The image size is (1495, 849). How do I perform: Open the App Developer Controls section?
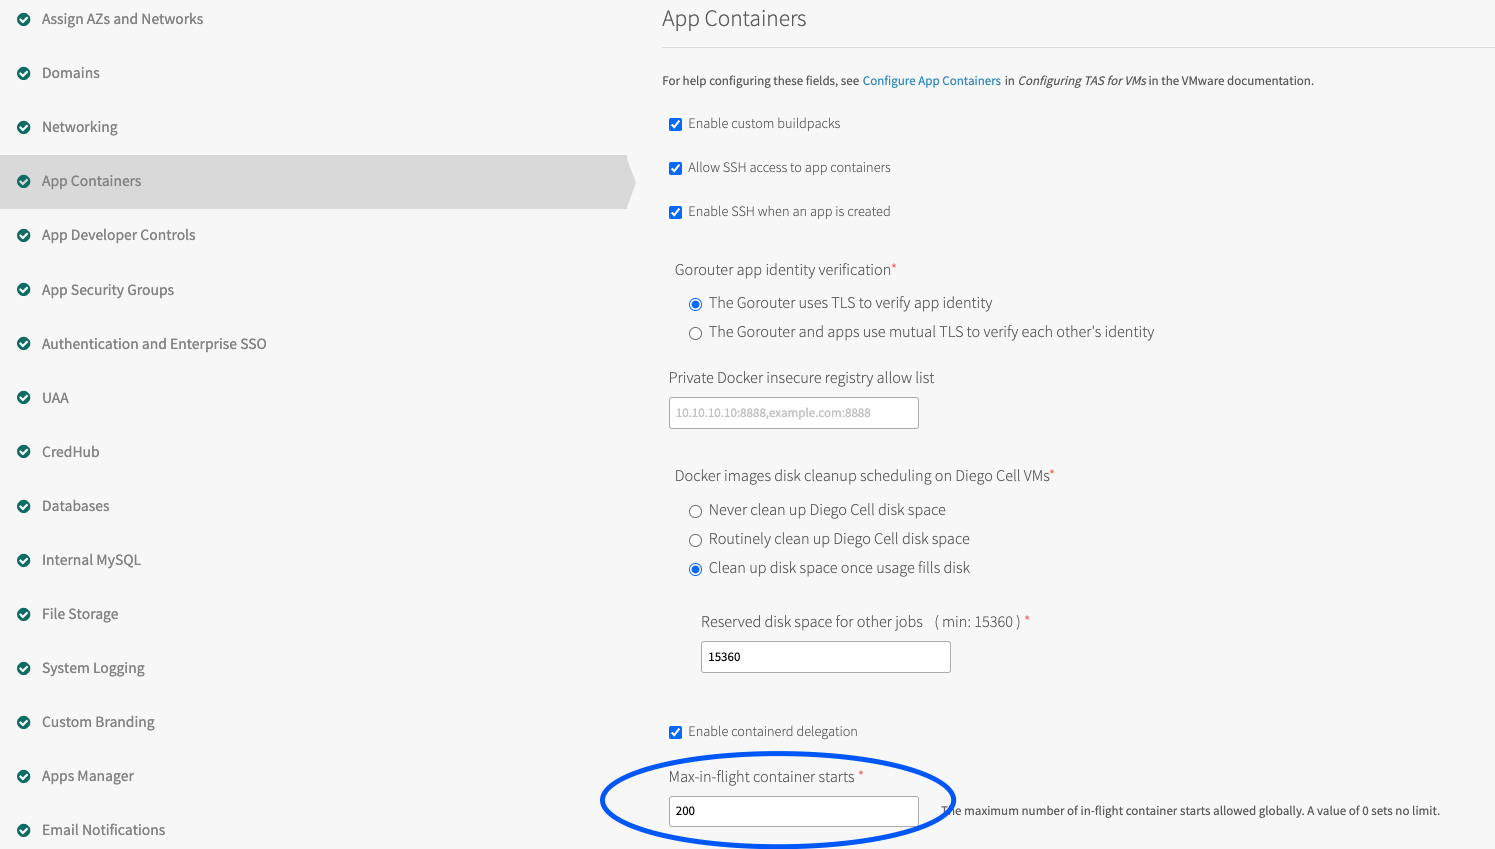tap(118, 235)
